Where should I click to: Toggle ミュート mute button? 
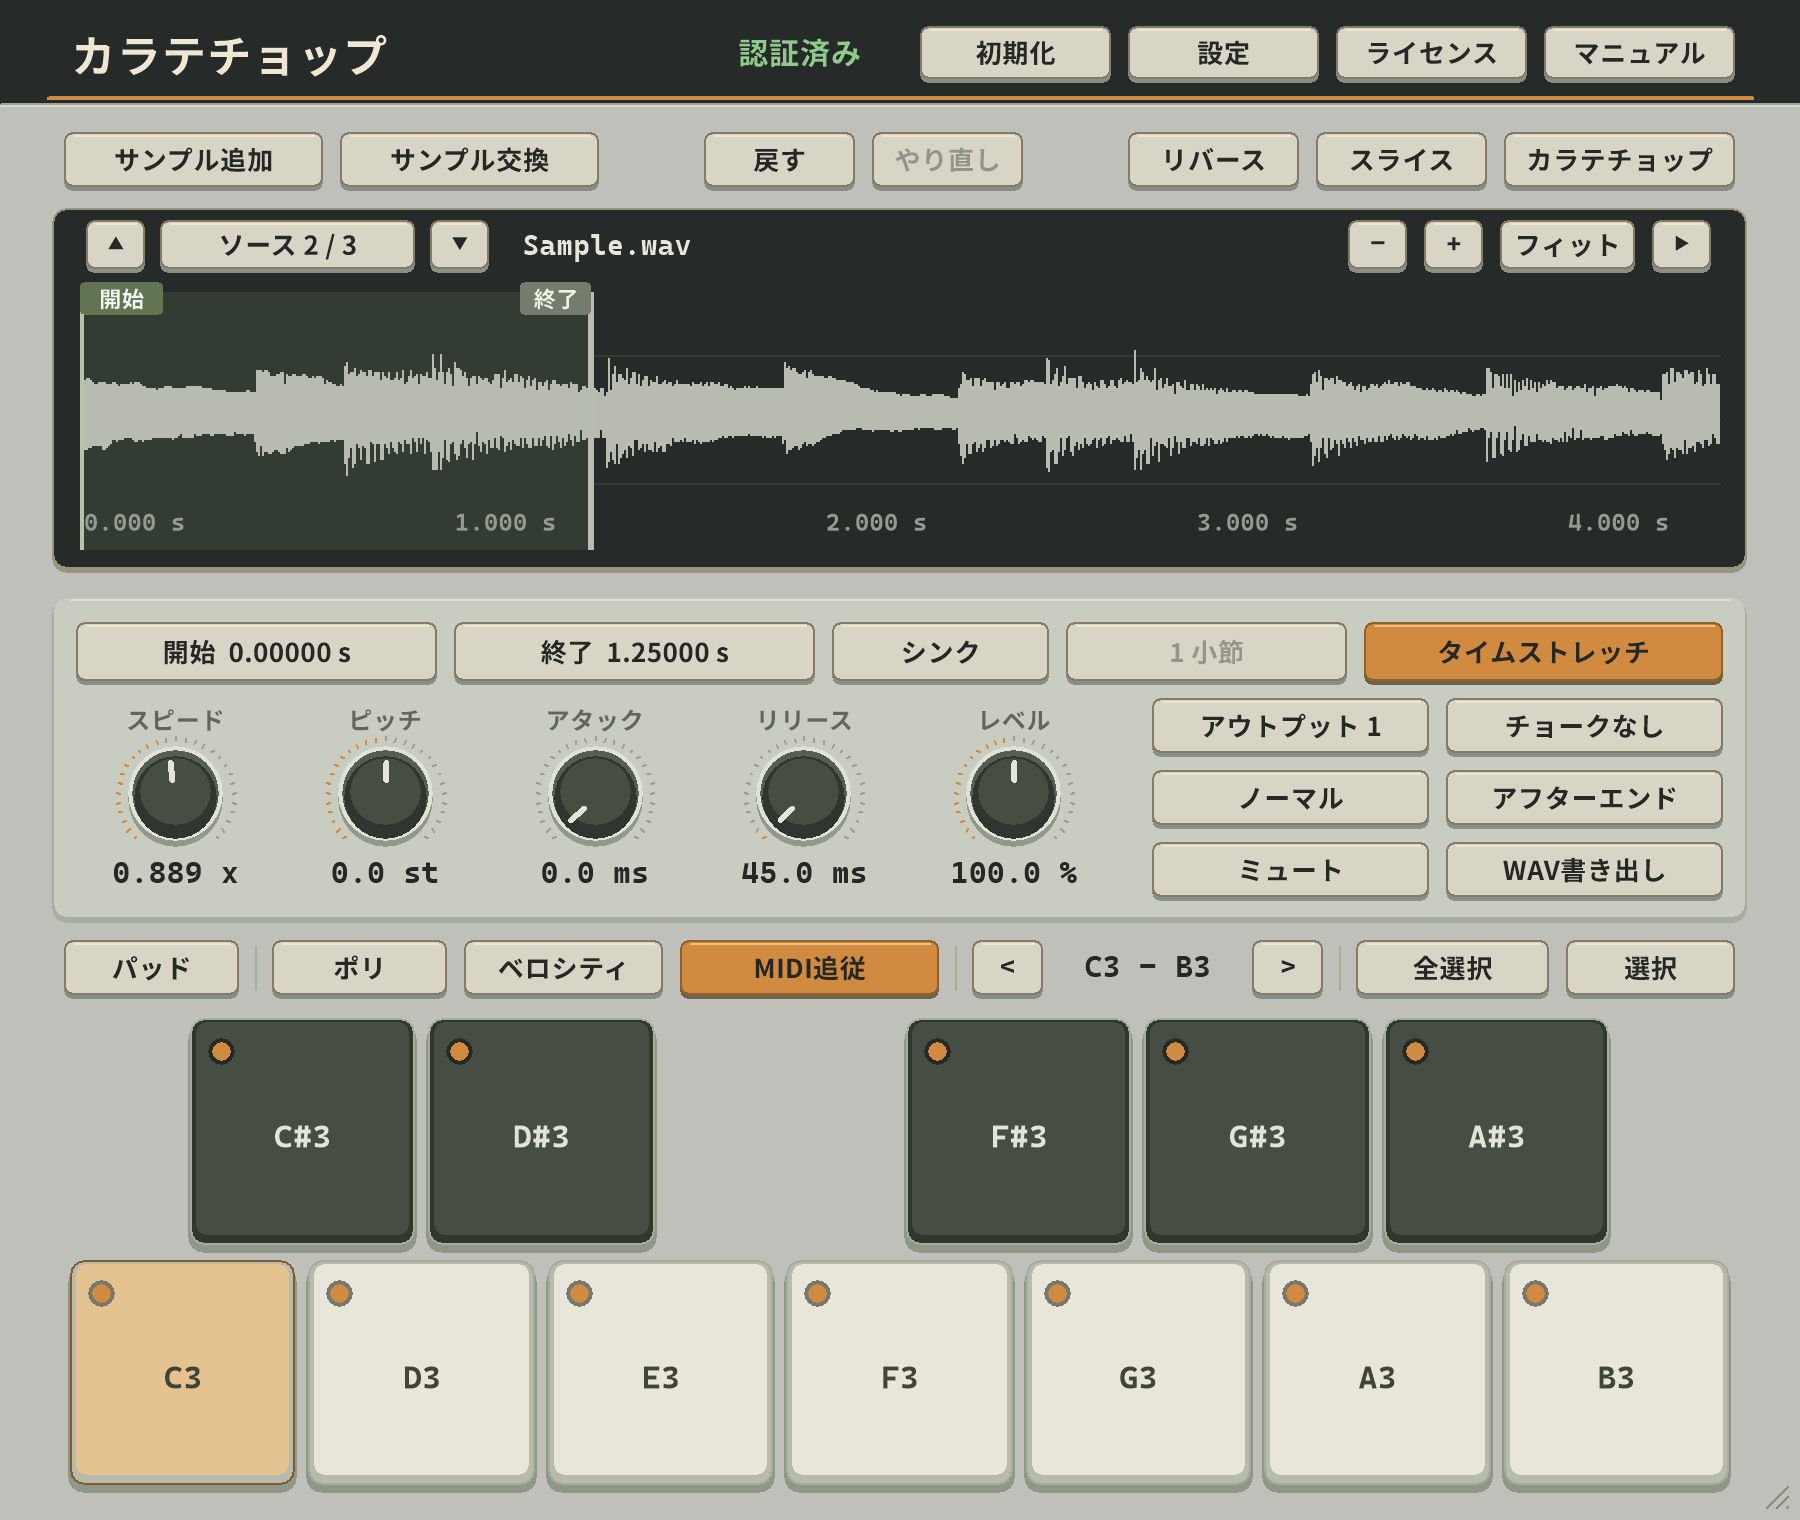(1290, 870)
